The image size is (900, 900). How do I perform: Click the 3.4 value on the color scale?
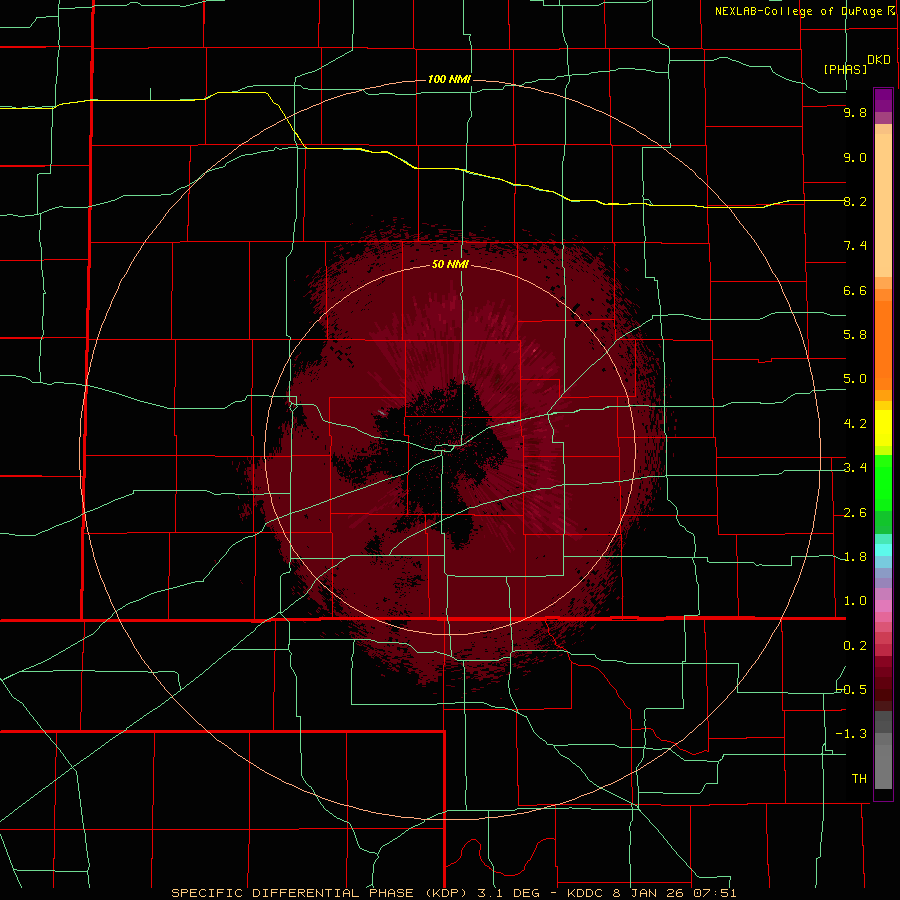(x=855, y=468)
